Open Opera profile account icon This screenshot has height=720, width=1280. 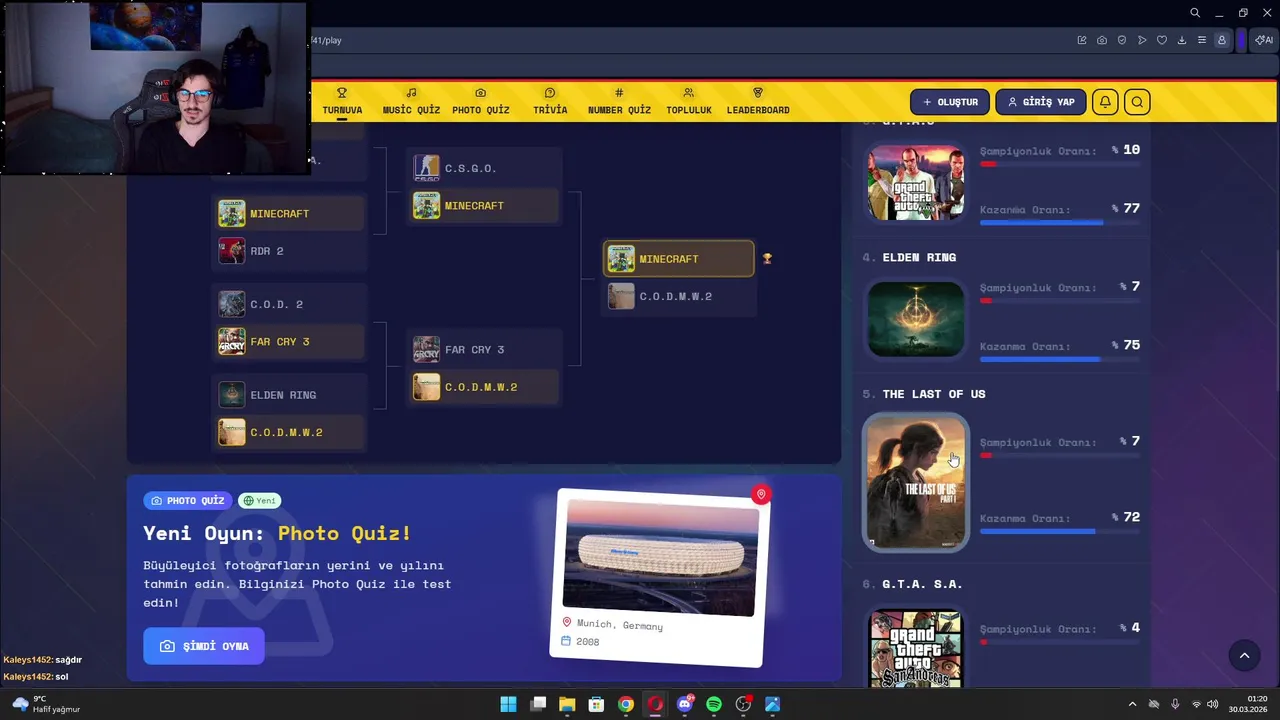(x=1222, y=40)
